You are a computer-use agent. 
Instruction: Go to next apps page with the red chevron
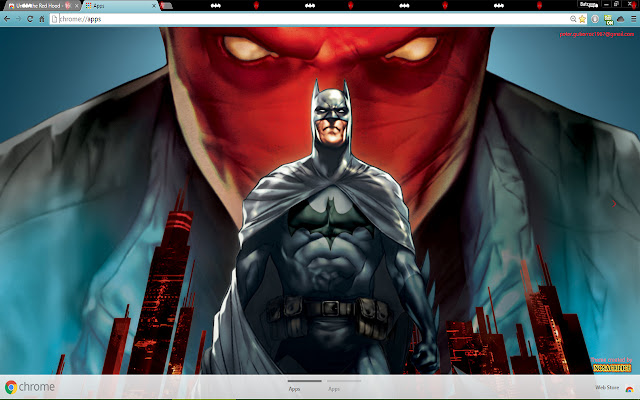click(x=613, y=203)
